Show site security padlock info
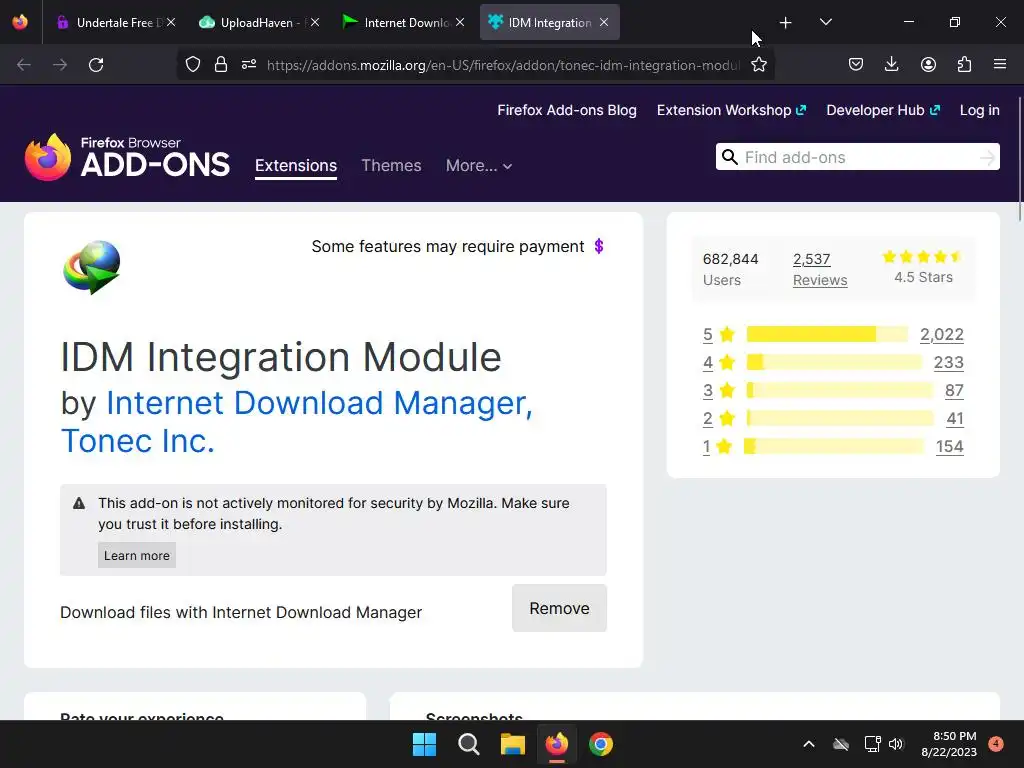Image resolution: width=1024 pixels, height=768 pixels. click(x=221, y=65)
